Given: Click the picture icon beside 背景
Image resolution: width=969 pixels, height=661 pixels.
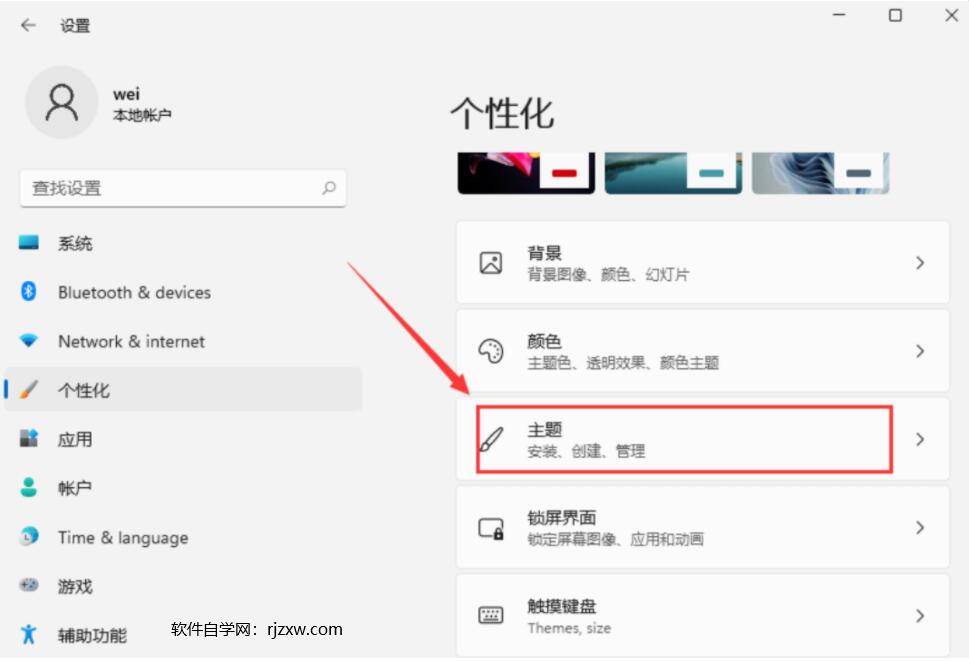Looking at the screenshot, I should (x=491, y=262).
